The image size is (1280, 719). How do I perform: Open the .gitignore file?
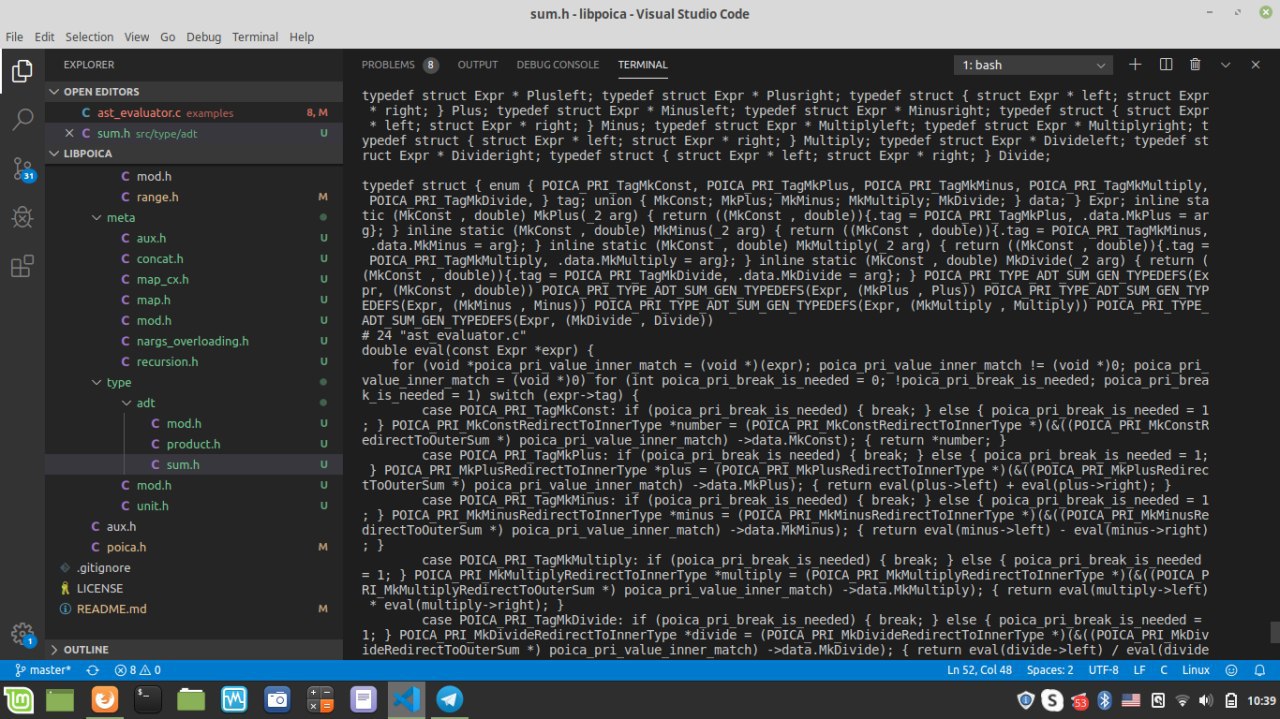click(193, 568)
